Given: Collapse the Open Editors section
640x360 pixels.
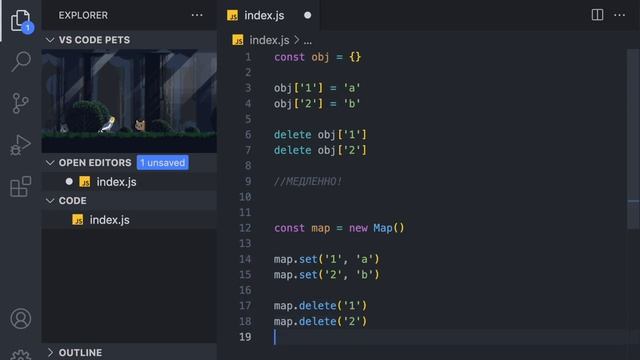Looking at the screenshot, I should 129,162.
